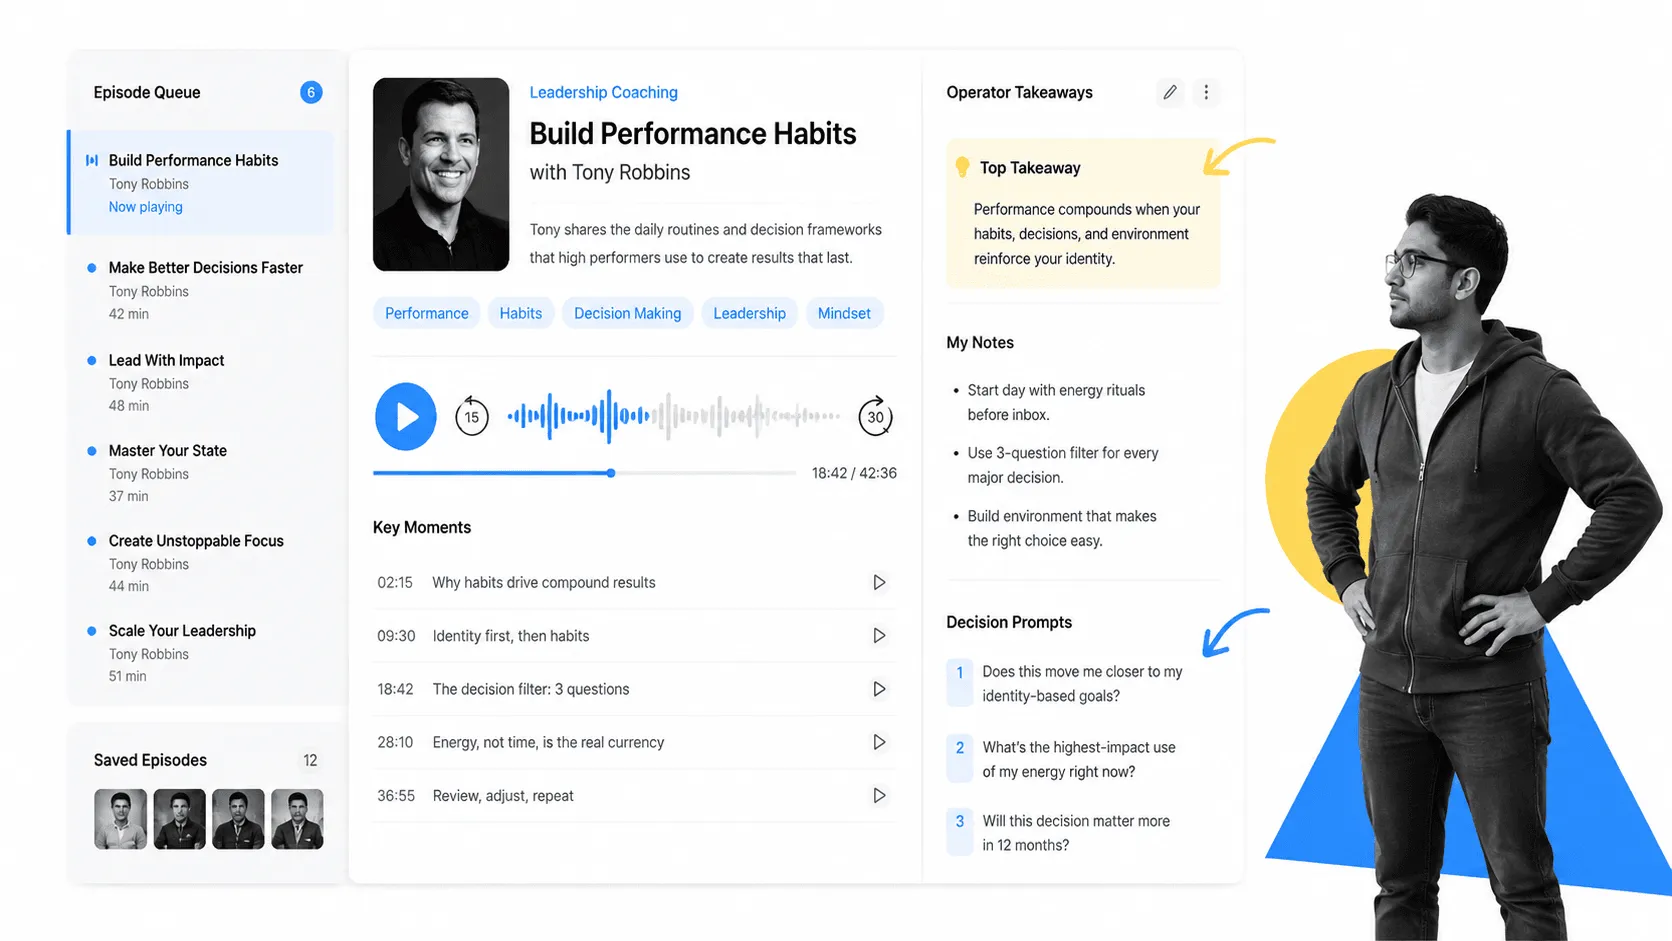This screenshot has height=941, width=1672.
Task: Click note 'Start day with energy rituals'
Action: tap(1056, 402)
